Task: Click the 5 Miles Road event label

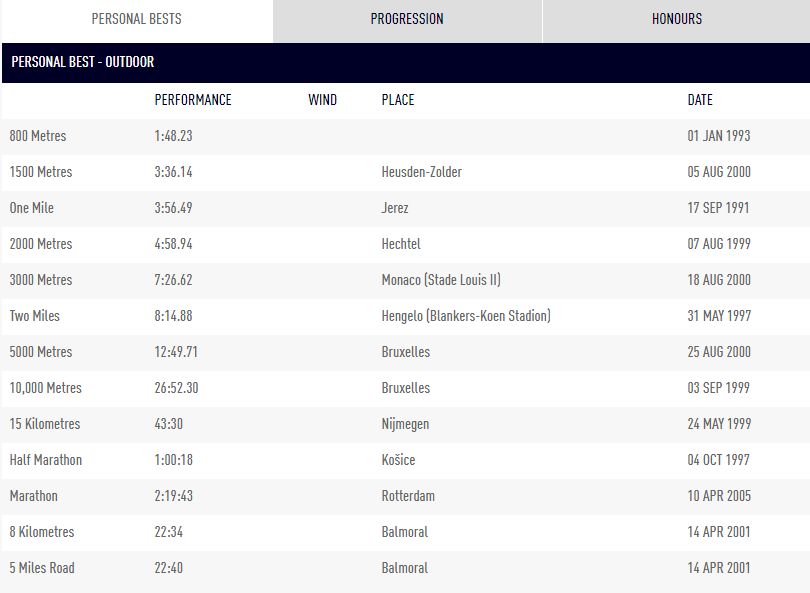Action: (x=42, y=568)
